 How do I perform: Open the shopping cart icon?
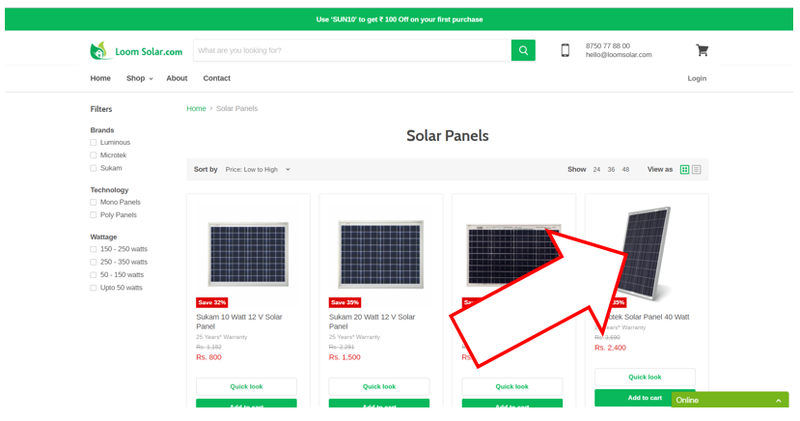click(x=702, y=50)
